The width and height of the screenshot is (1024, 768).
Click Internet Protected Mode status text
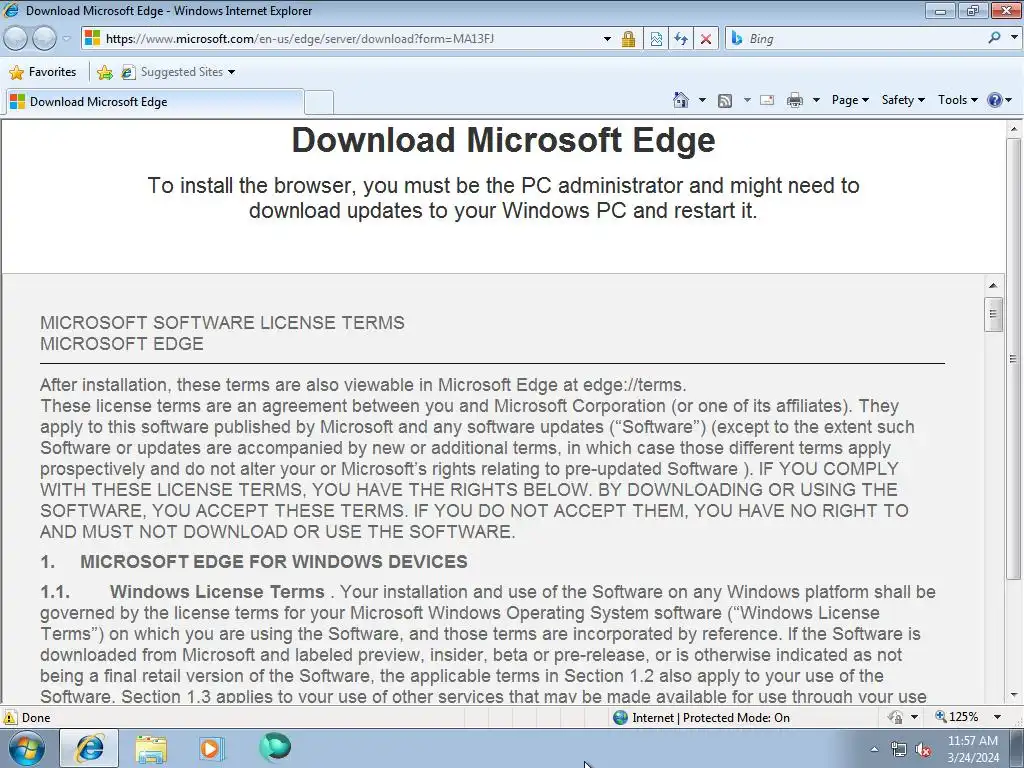pyautogui.click(x=711, y=718)
